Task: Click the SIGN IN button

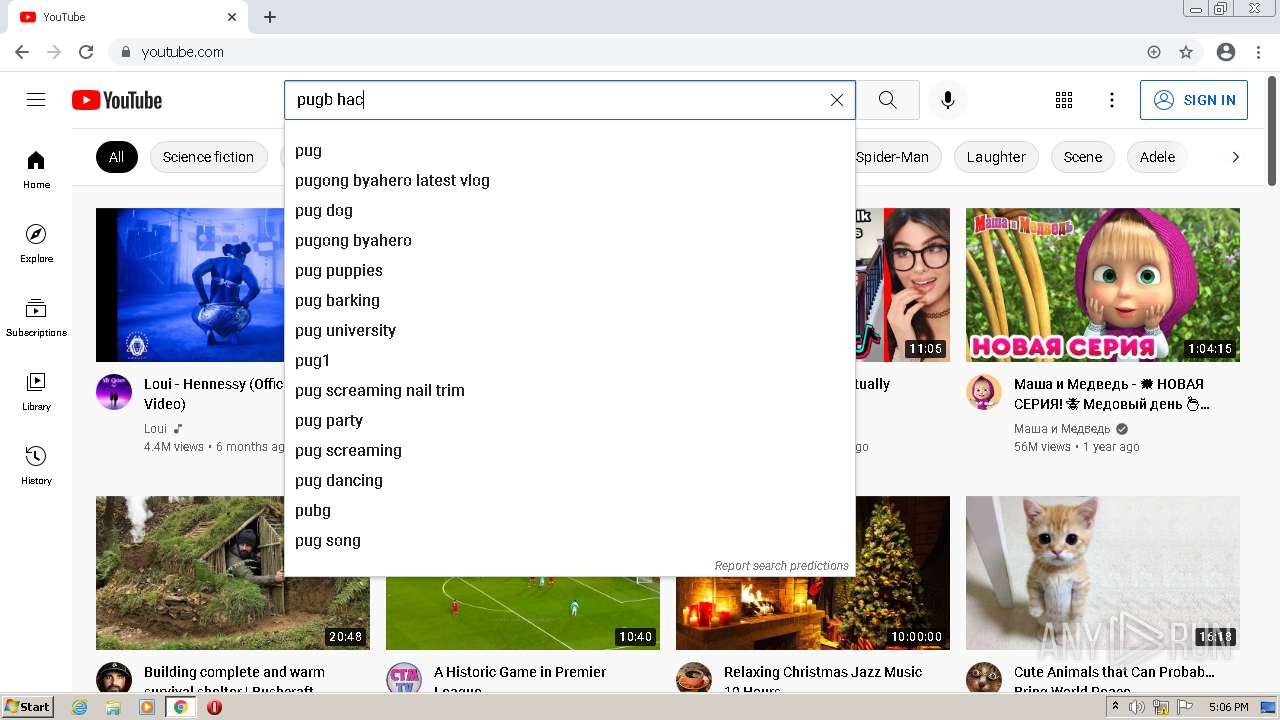Action: click(x=1194, y=100)
